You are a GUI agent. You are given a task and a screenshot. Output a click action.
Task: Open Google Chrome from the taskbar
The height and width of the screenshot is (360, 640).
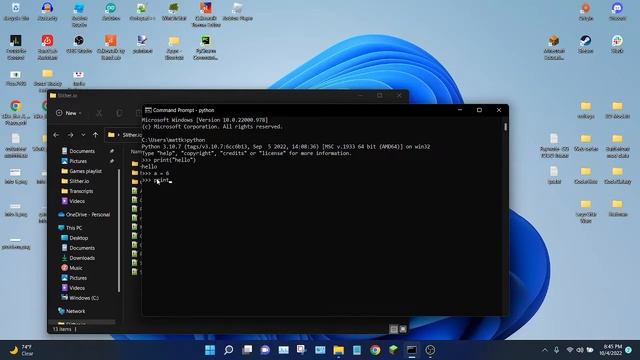coord(375,350)
